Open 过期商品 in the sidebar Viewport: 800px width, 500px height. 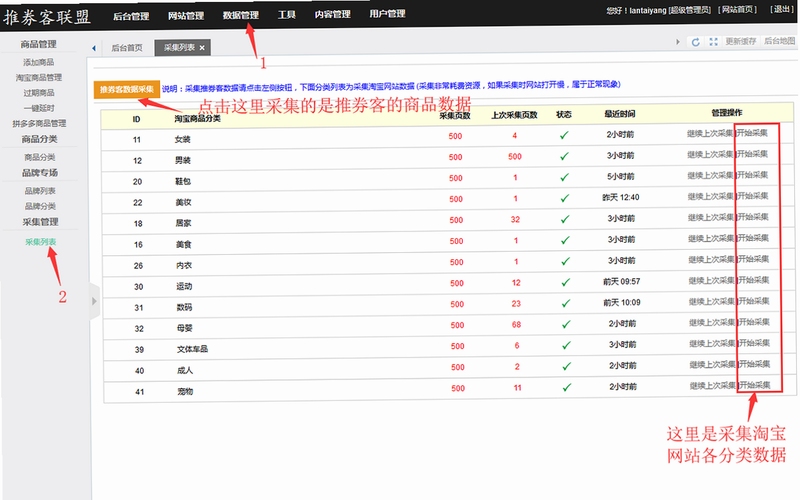click(x=39, y=93)
